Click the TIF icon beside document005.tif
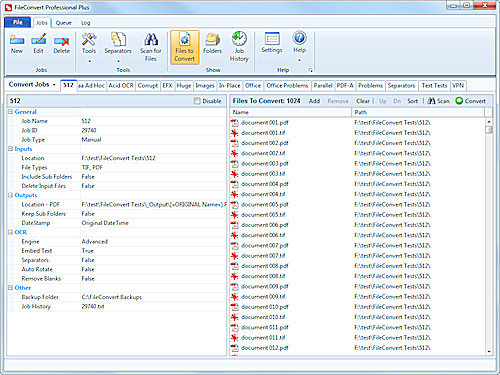 coord(235,215)
